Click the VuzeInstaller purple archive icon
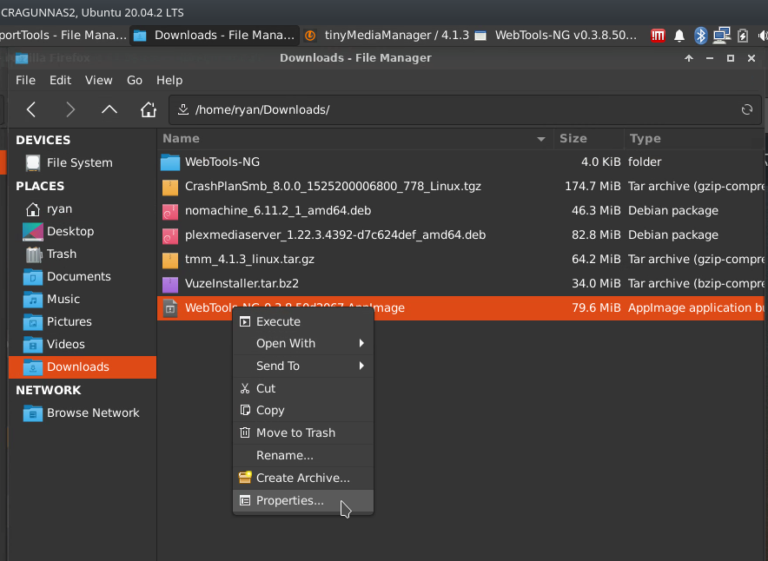The height and width of the screenshot is (561, 768). pos(170,284)
